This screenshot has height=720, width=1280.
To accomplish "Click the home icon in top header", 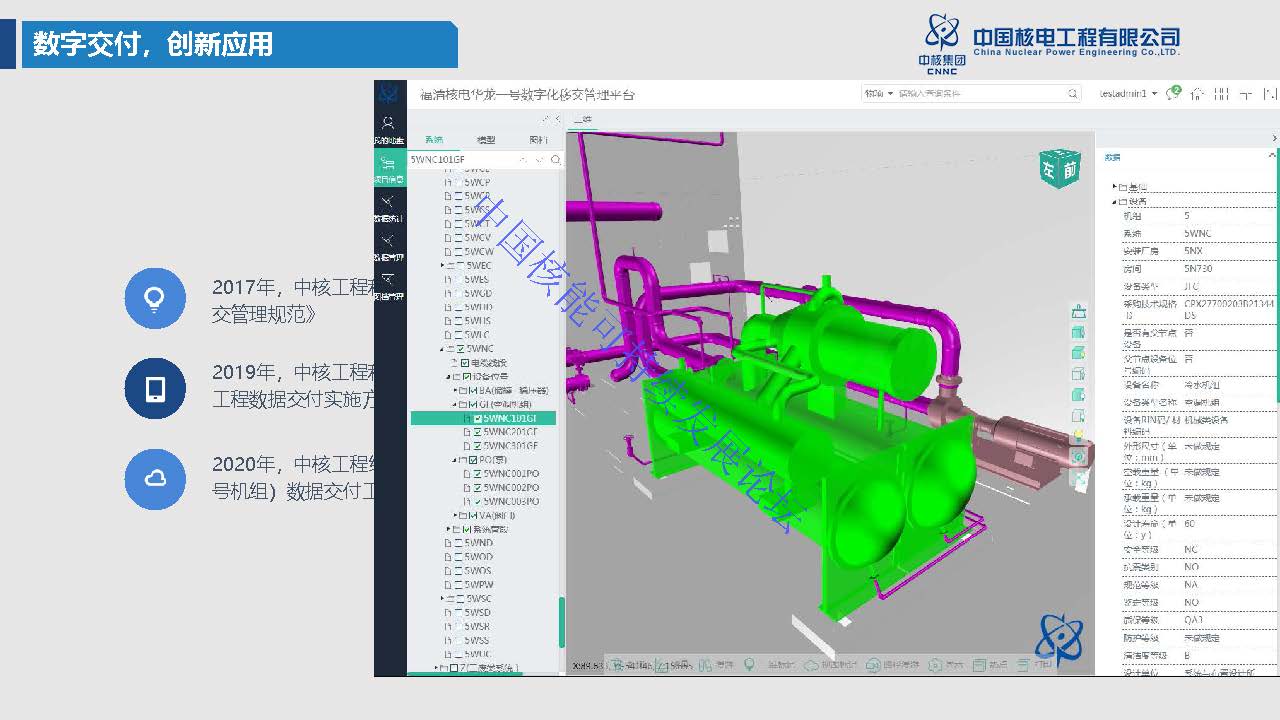I will [x=1197, y=94].
